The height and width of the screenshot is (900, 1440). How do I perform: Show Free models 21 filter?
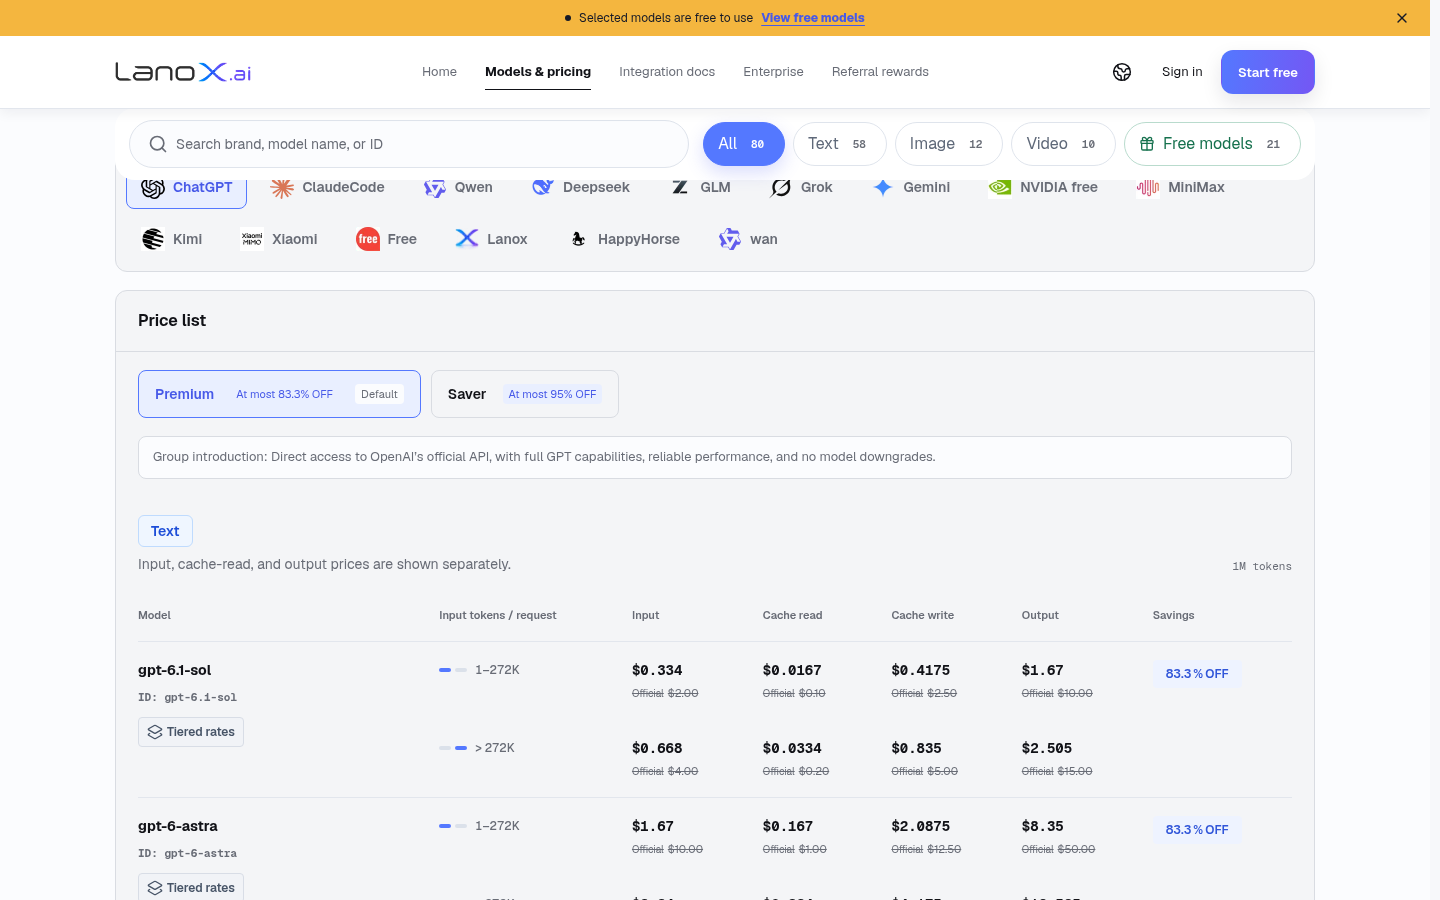coord(1212,144)
